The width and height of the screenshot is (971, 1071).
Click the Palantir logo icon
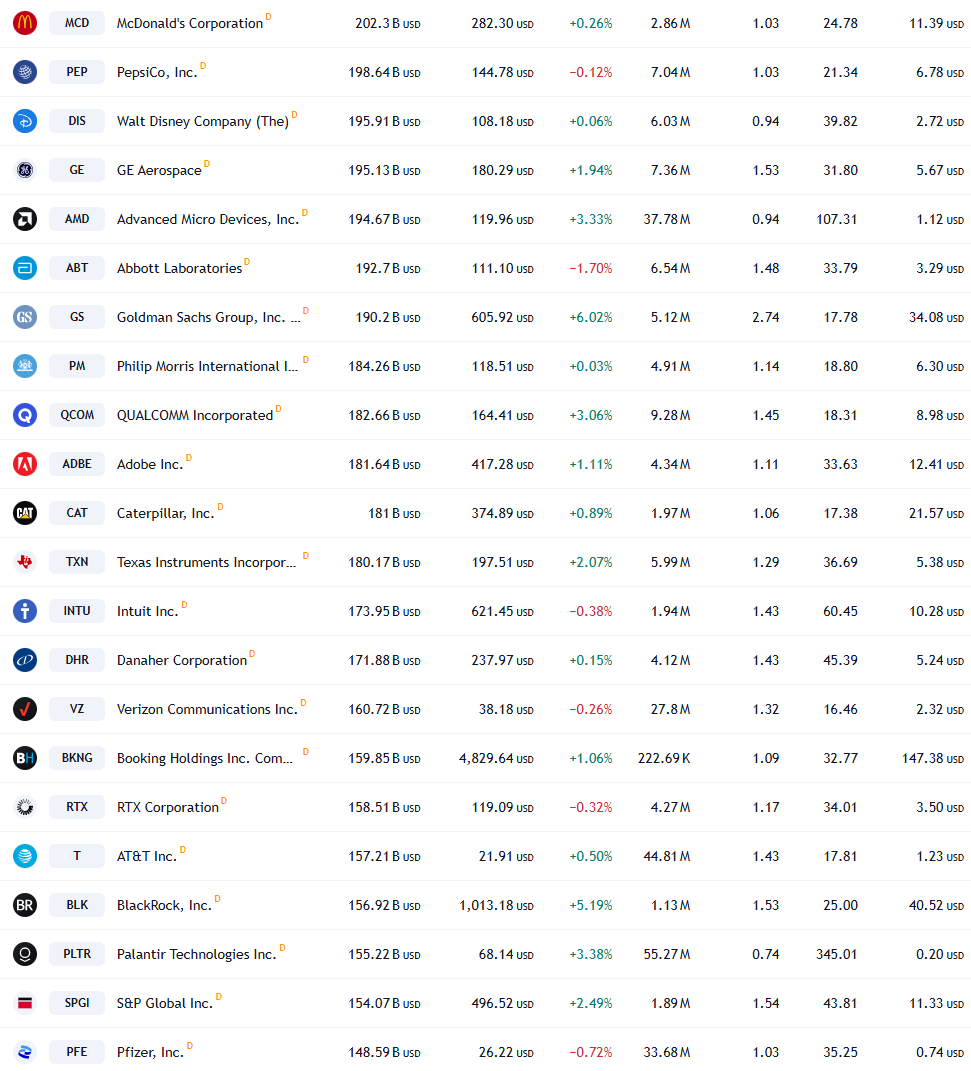[25, 954]
